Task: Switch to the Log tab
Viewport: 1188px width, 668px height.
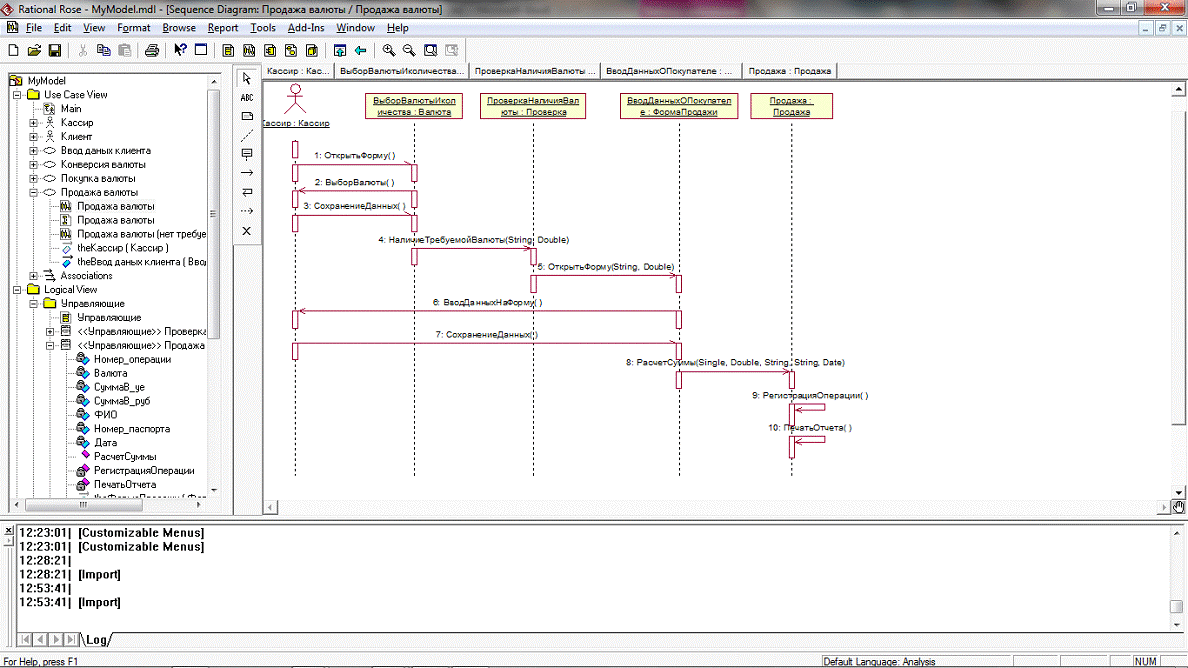Action: (x=97, y=639)
